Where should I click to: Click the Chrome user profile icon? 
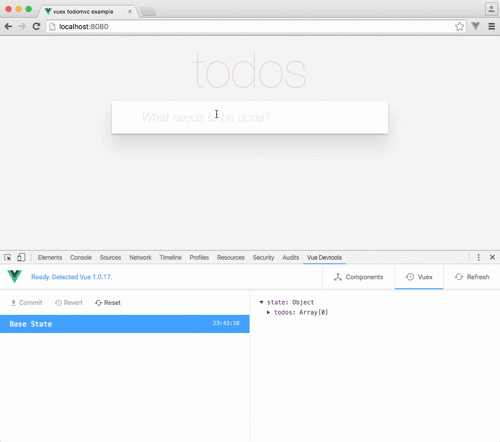tap(491, 9)
